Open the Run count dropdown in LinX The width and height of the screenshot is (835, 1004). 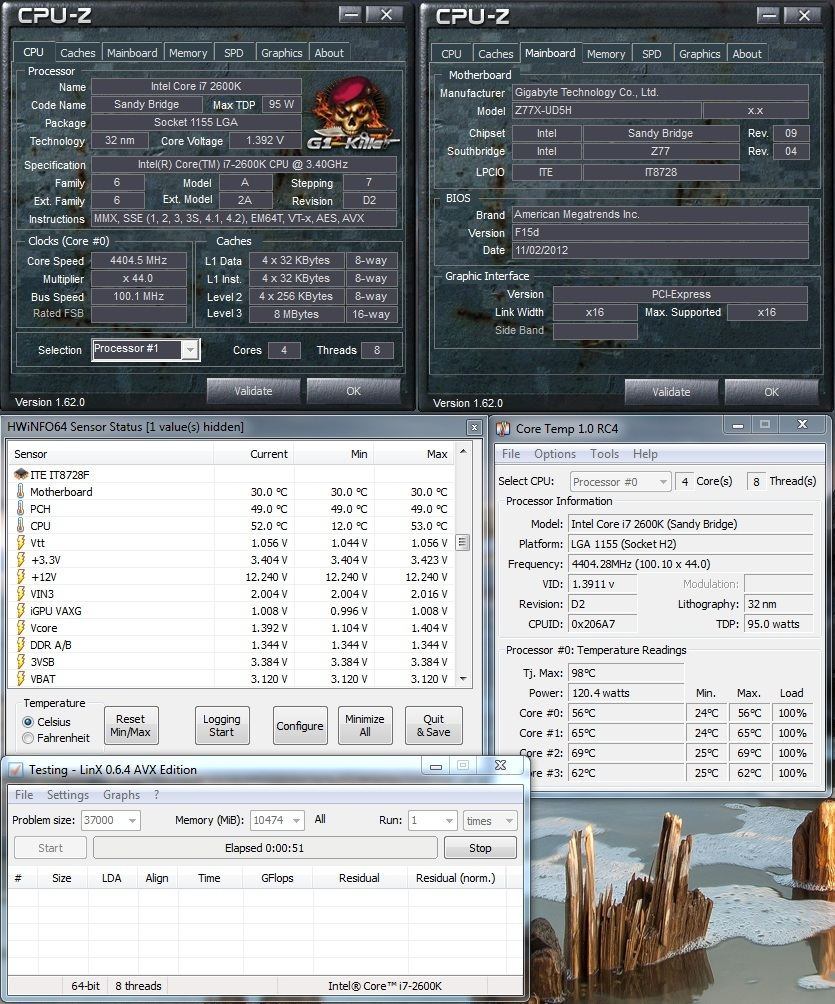(449, 820)
